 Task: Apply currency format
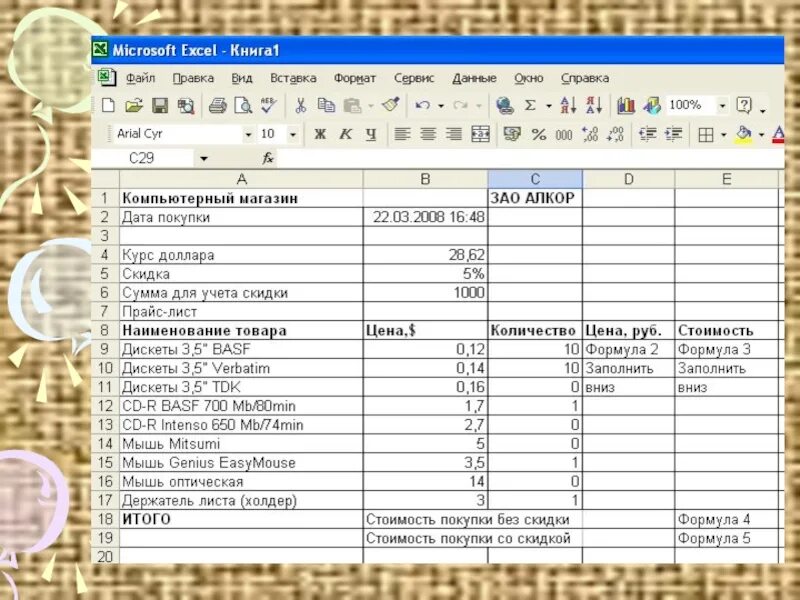(512, 134)
